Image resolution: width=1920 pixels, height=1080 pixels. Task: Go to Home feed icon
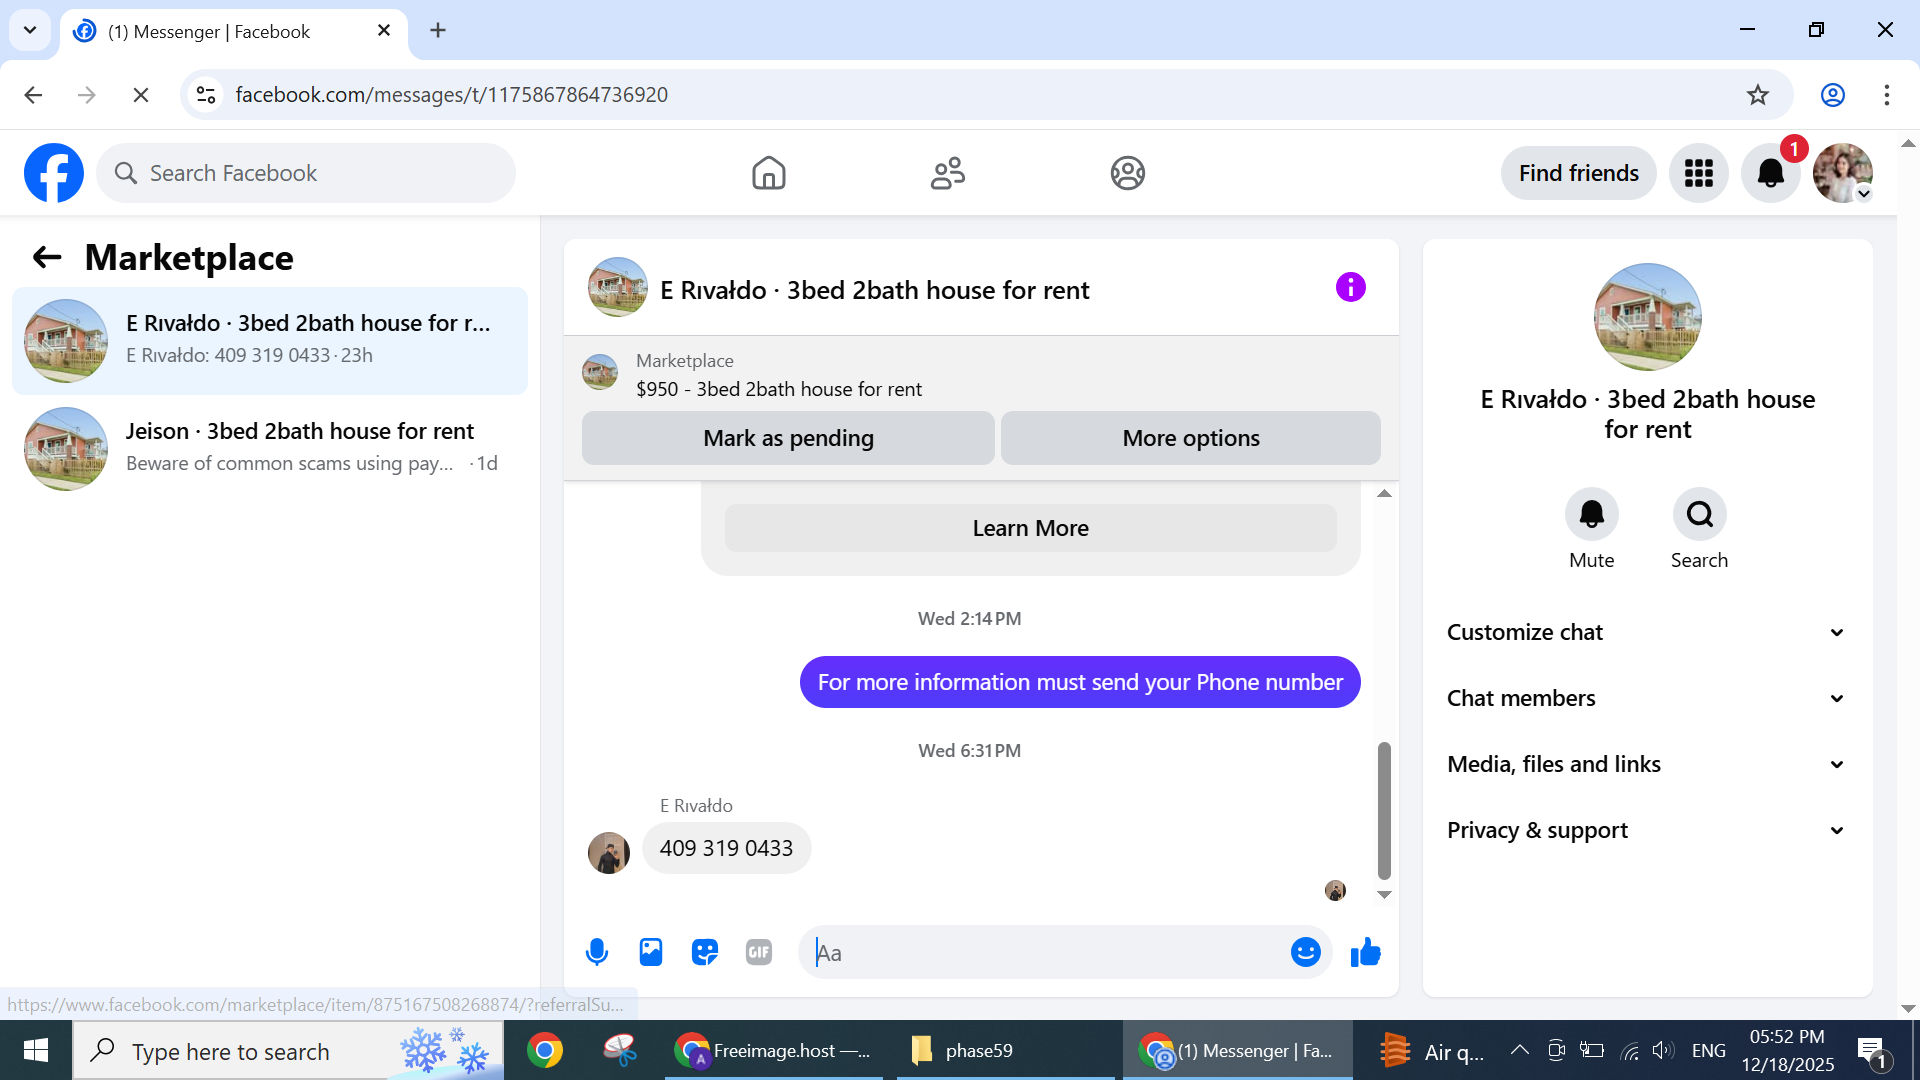769,173
